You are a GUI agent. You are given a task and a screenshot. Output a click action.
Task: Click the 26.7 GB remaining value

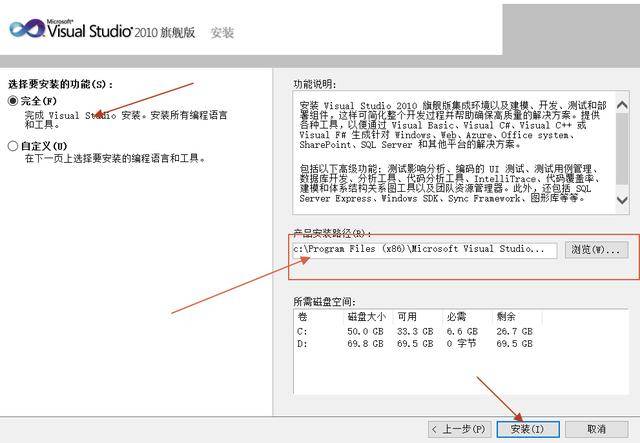pos(514,332)
